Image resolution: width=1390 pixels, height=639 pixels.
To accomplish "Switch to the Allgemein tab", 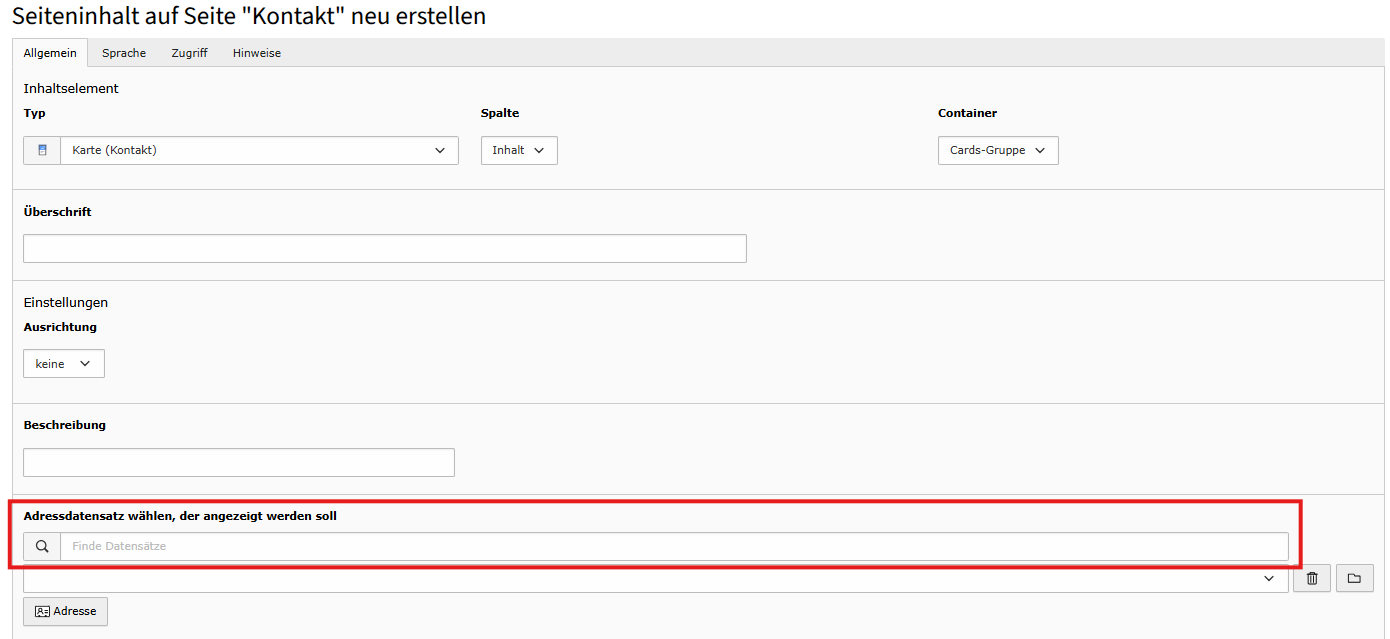I will pyautogui.click(x=50, y=53).
